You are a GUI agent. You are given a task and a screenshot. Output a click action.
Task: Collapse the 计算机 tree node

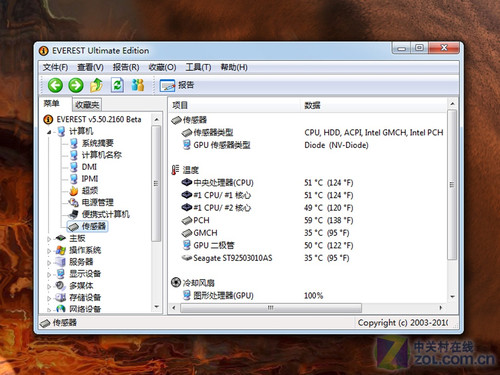(x=49, y=132)
